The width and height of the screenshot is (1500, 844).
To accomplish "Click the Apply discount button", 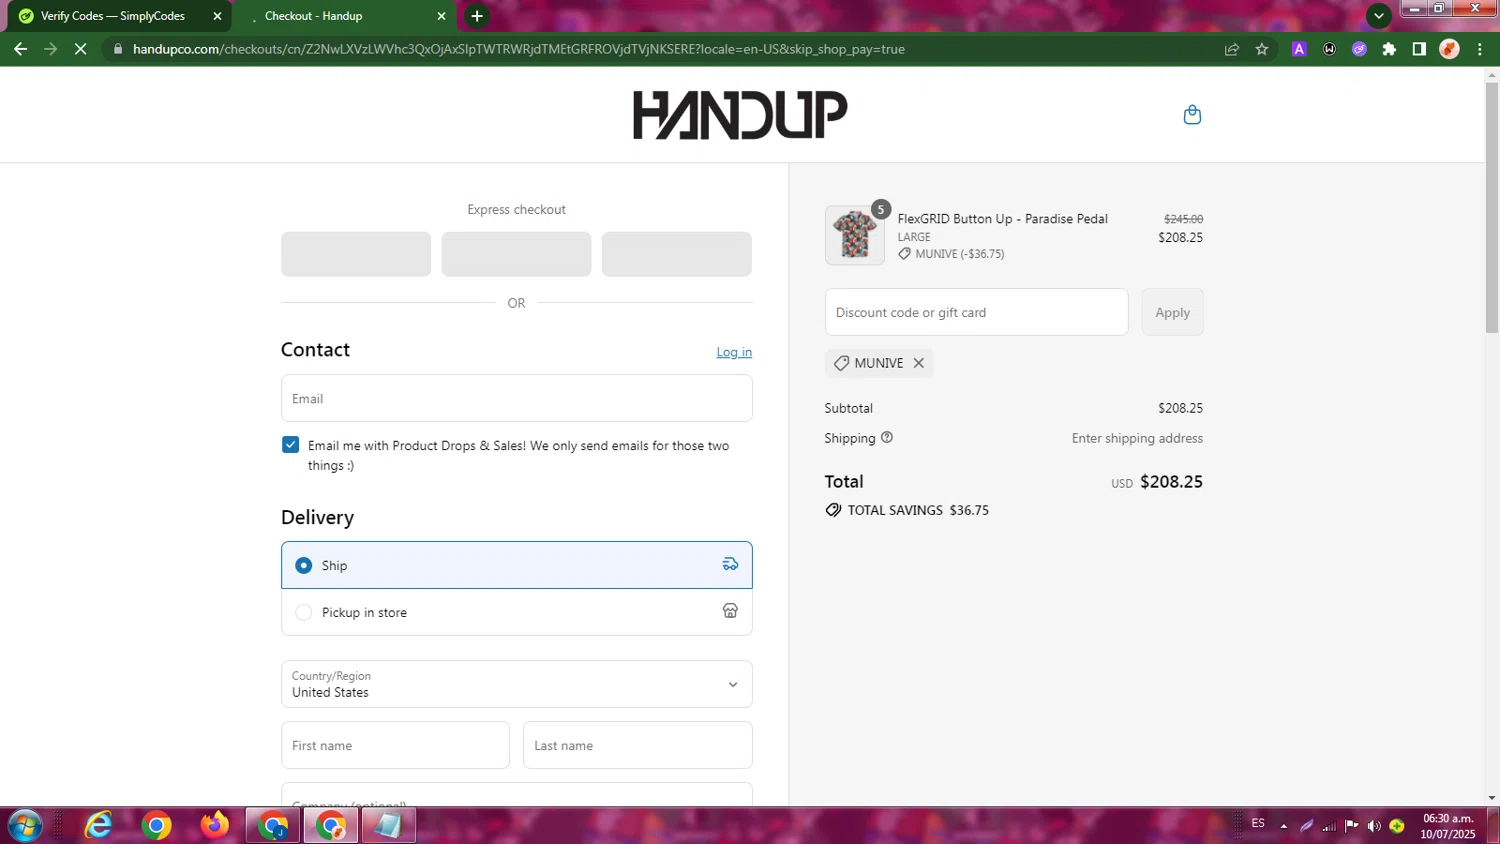I will coord(1172,312).
